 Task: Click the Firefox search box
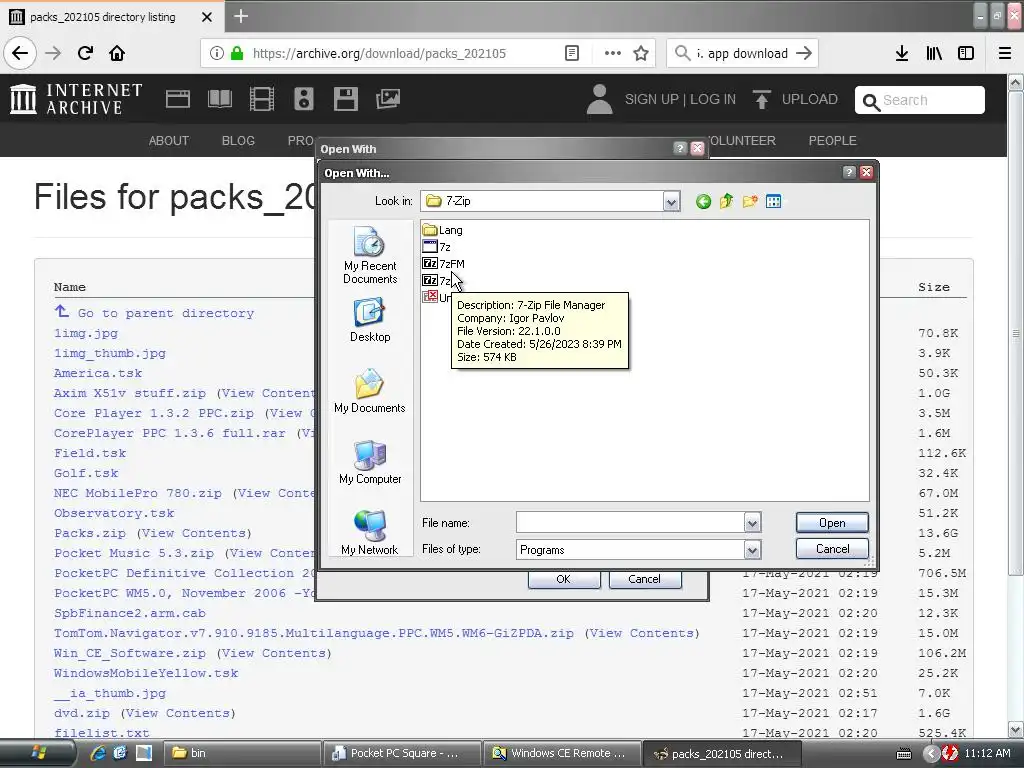742,53
